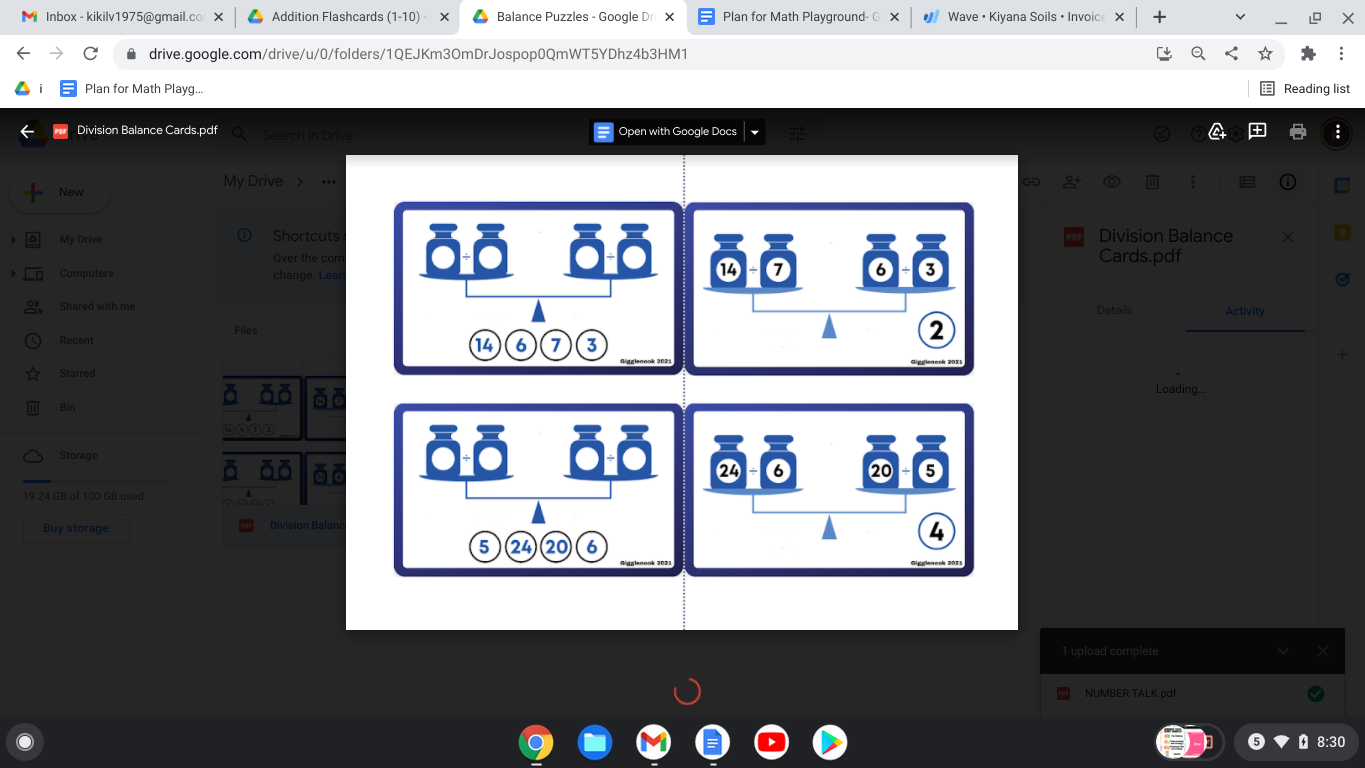Open the Chrome extensions puzzle icon
1365x768 pixels.
(x=1308, y=54)
